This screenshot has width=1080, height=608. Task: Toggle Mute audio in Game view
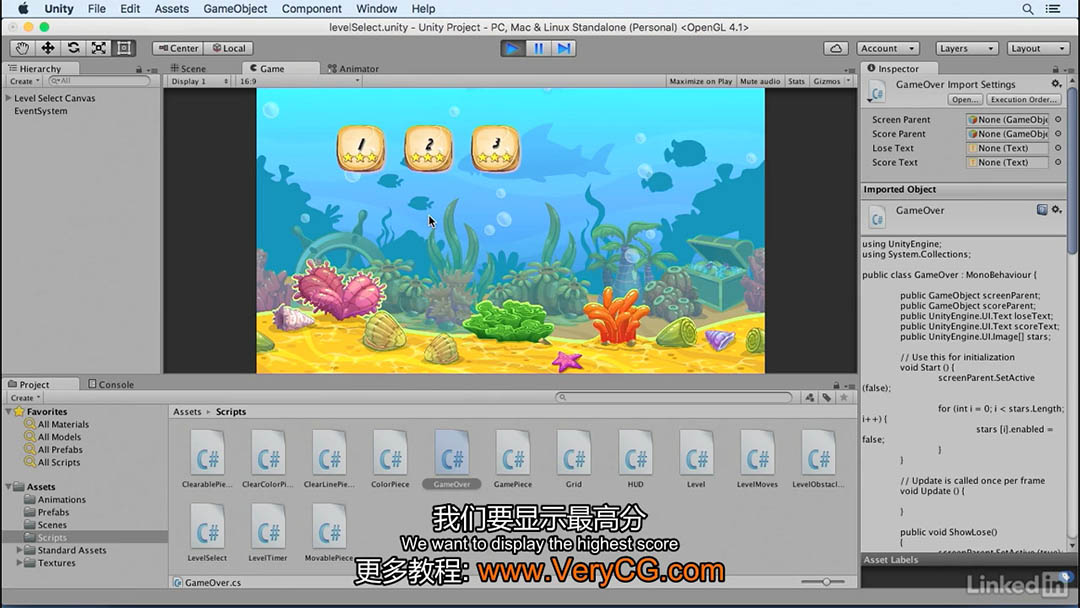tap(760, 81)
